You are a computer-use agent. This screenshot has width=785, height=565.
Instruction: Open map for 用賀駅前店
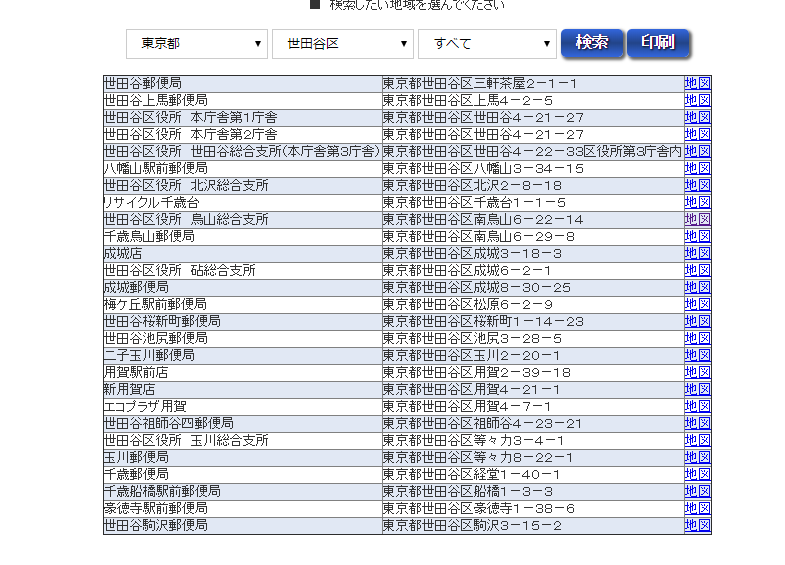tap(697, 372)
